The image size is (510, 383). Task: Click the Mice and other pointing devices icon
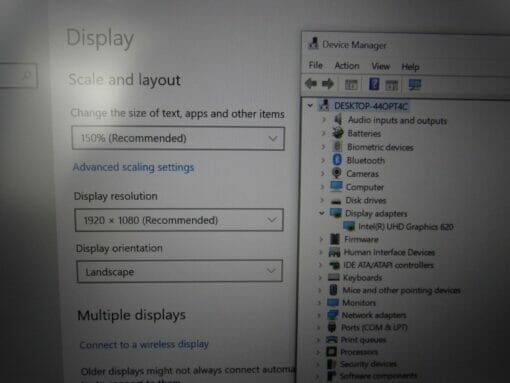tap(333, 290)
